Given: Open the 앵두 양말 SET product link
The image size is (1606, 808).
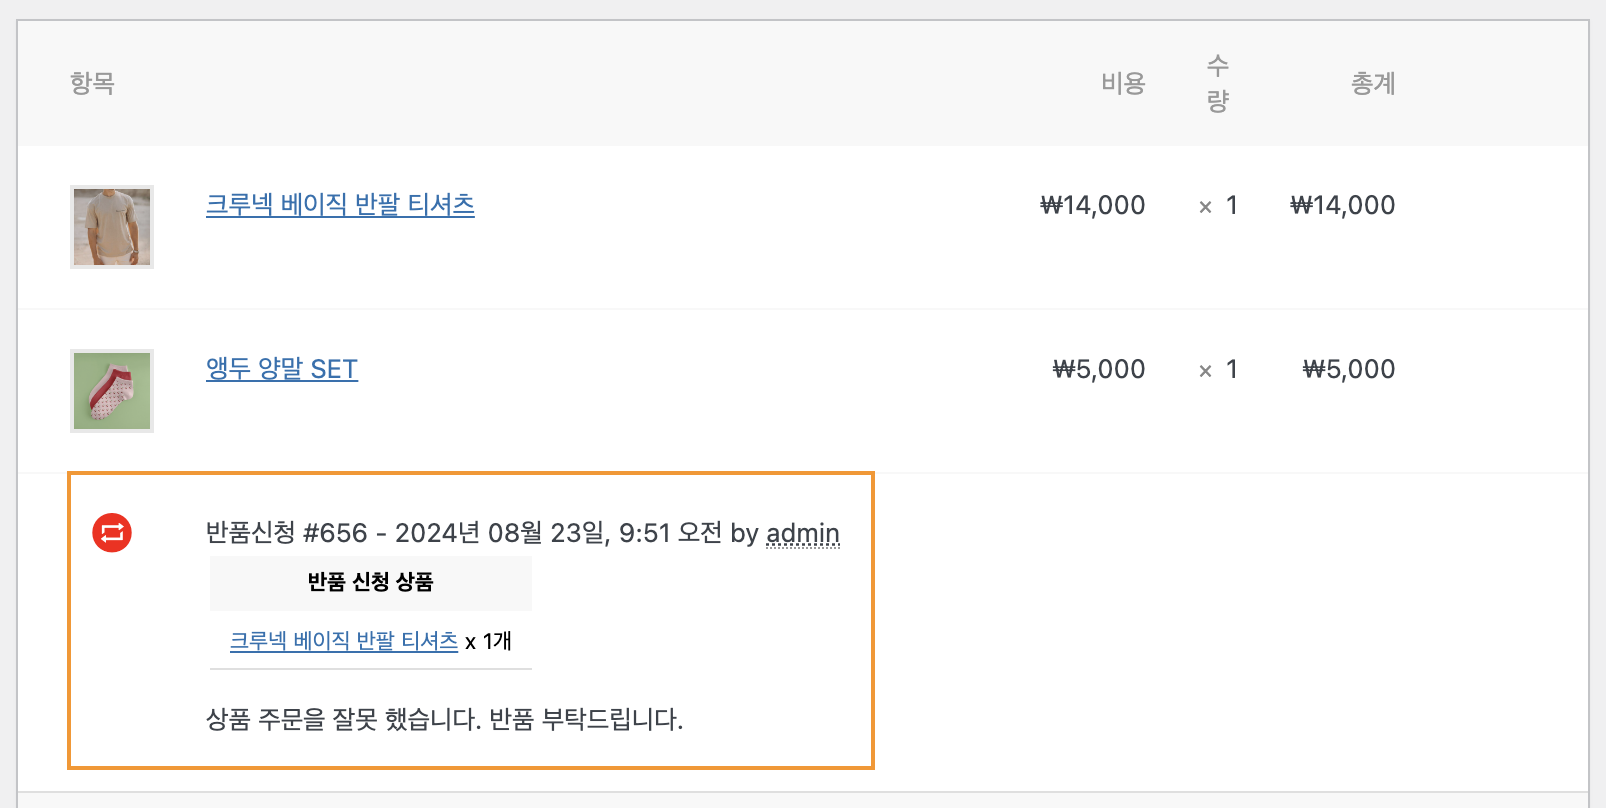Looking at the screenshot, I should click(x=282, y=368).
